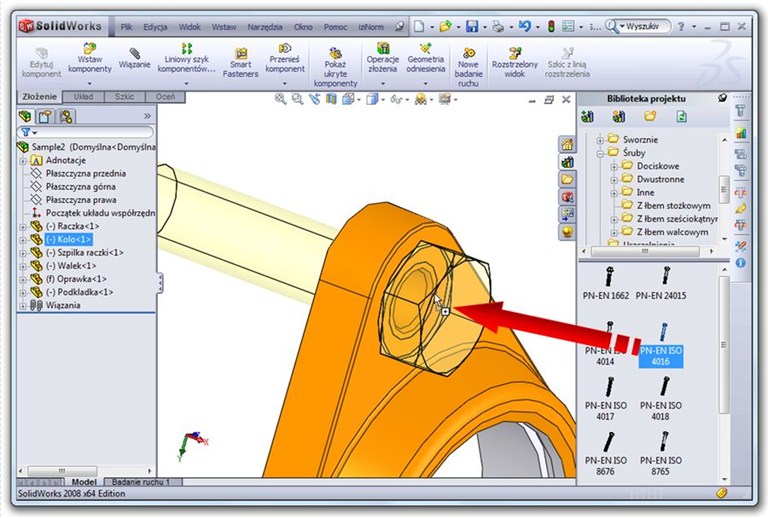Expand the Sworznie library folder

(x=600, y=140)
